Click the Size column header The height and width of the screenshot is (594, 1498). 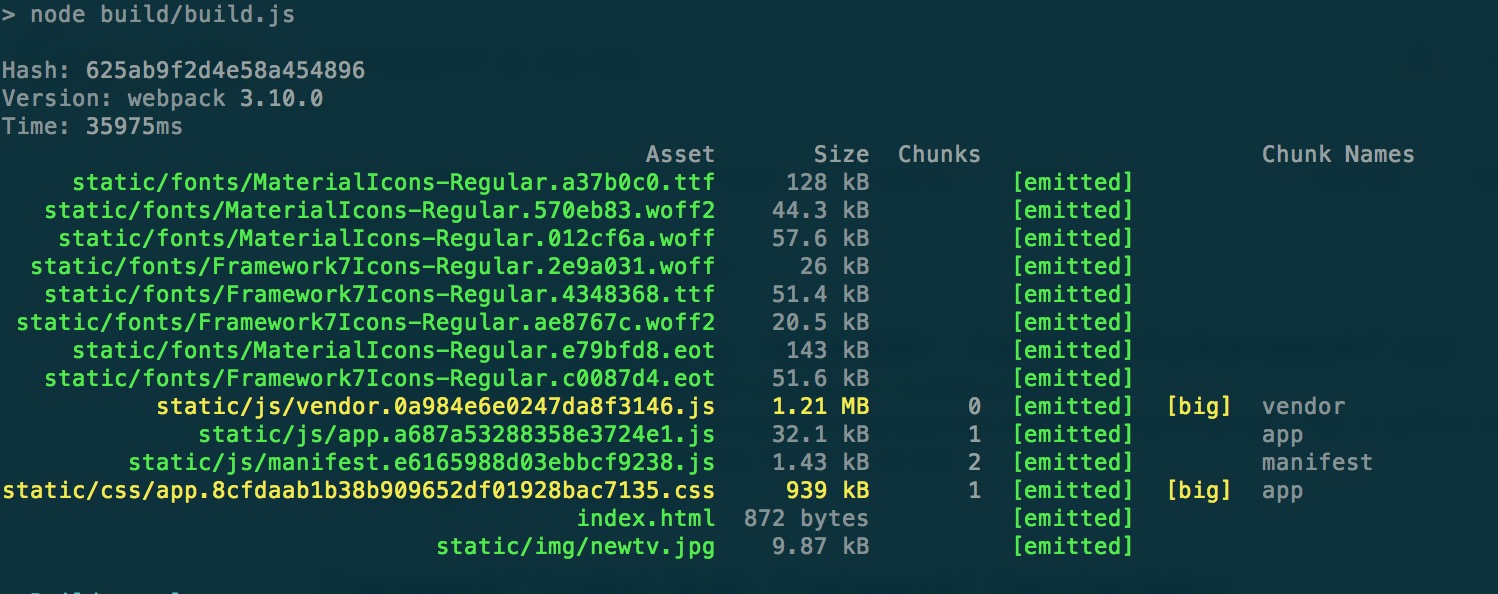[x=842, y=153]
